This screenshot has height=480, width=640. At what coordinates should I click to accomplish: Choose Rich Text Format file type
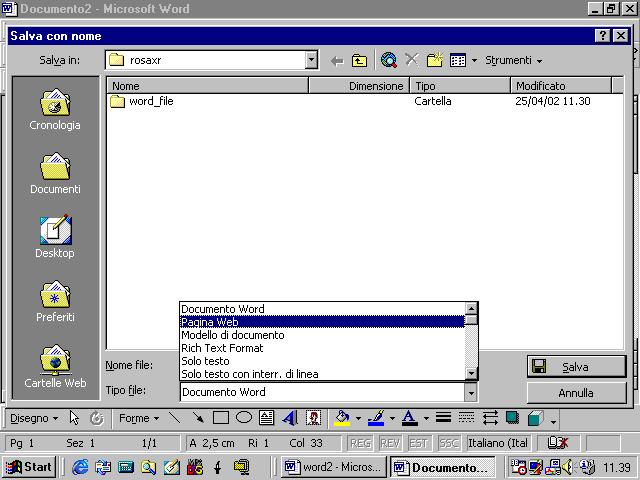pos(322,348)
